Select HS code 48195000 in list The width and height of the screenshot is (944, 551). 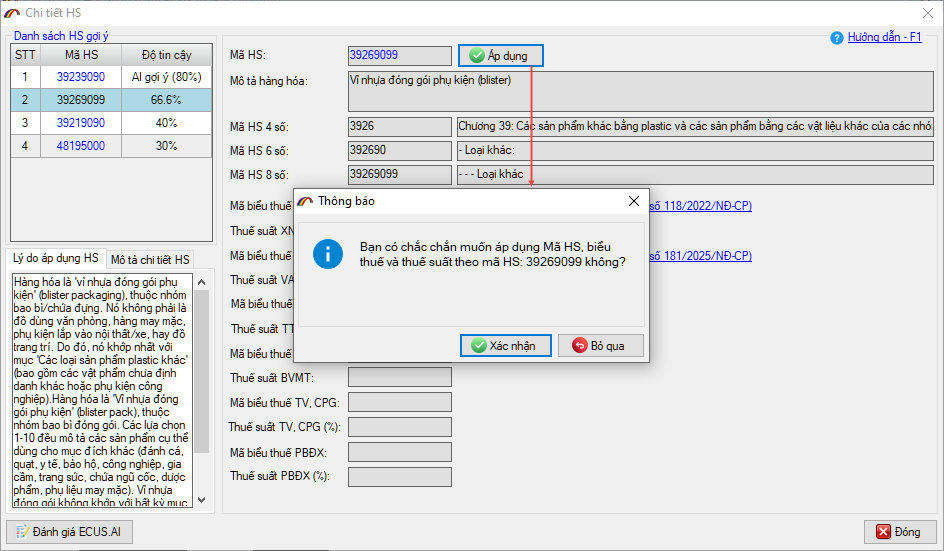[80, 146]
